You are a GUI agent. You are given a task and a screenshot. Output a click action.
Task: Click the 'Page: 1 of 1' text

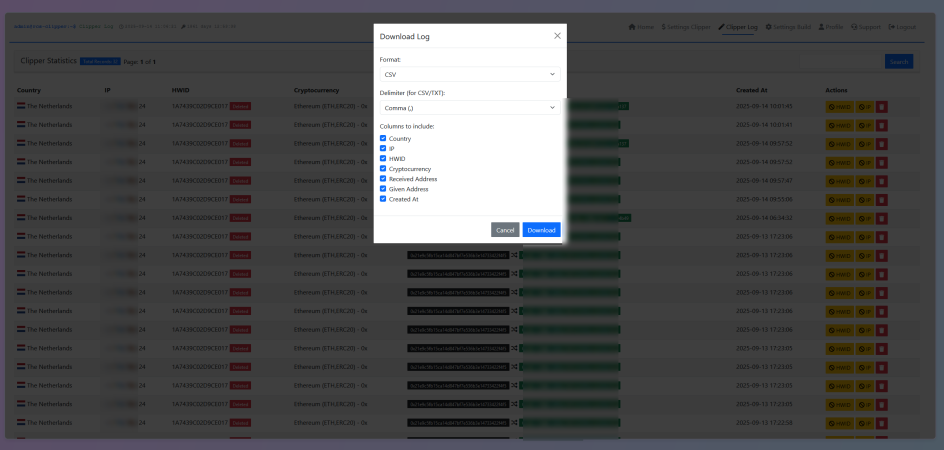coord(140,61)
